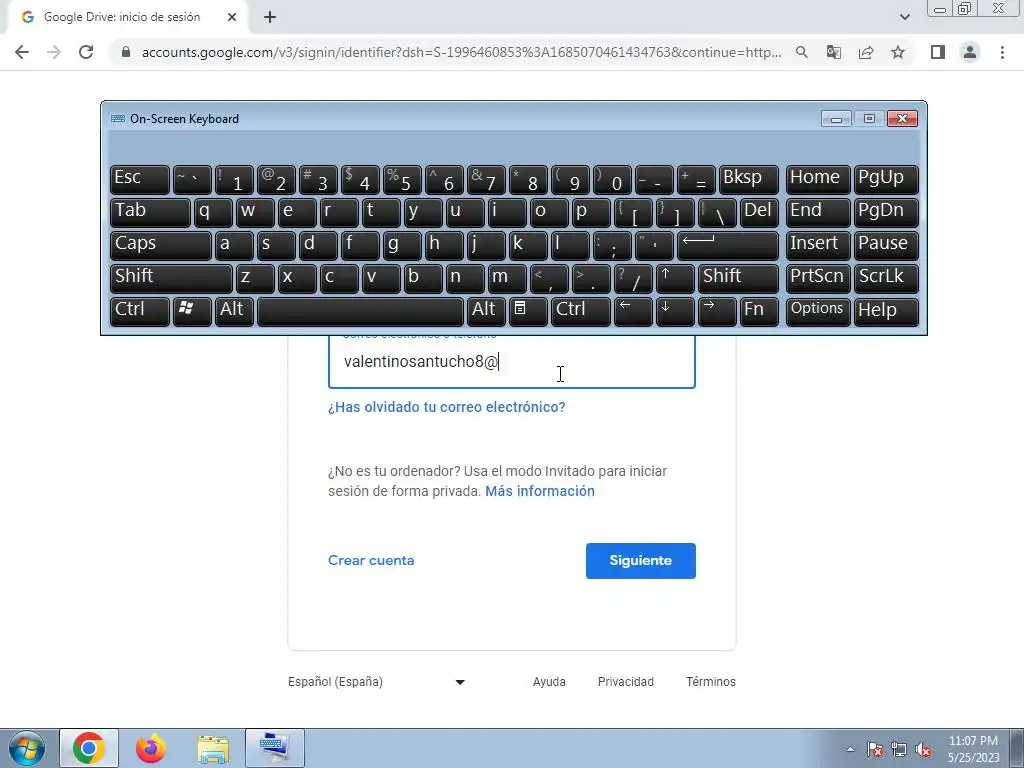Click the Siguiente button
Image resolution: width=1024 pixels, height=768 pixels.
(641, 560)
